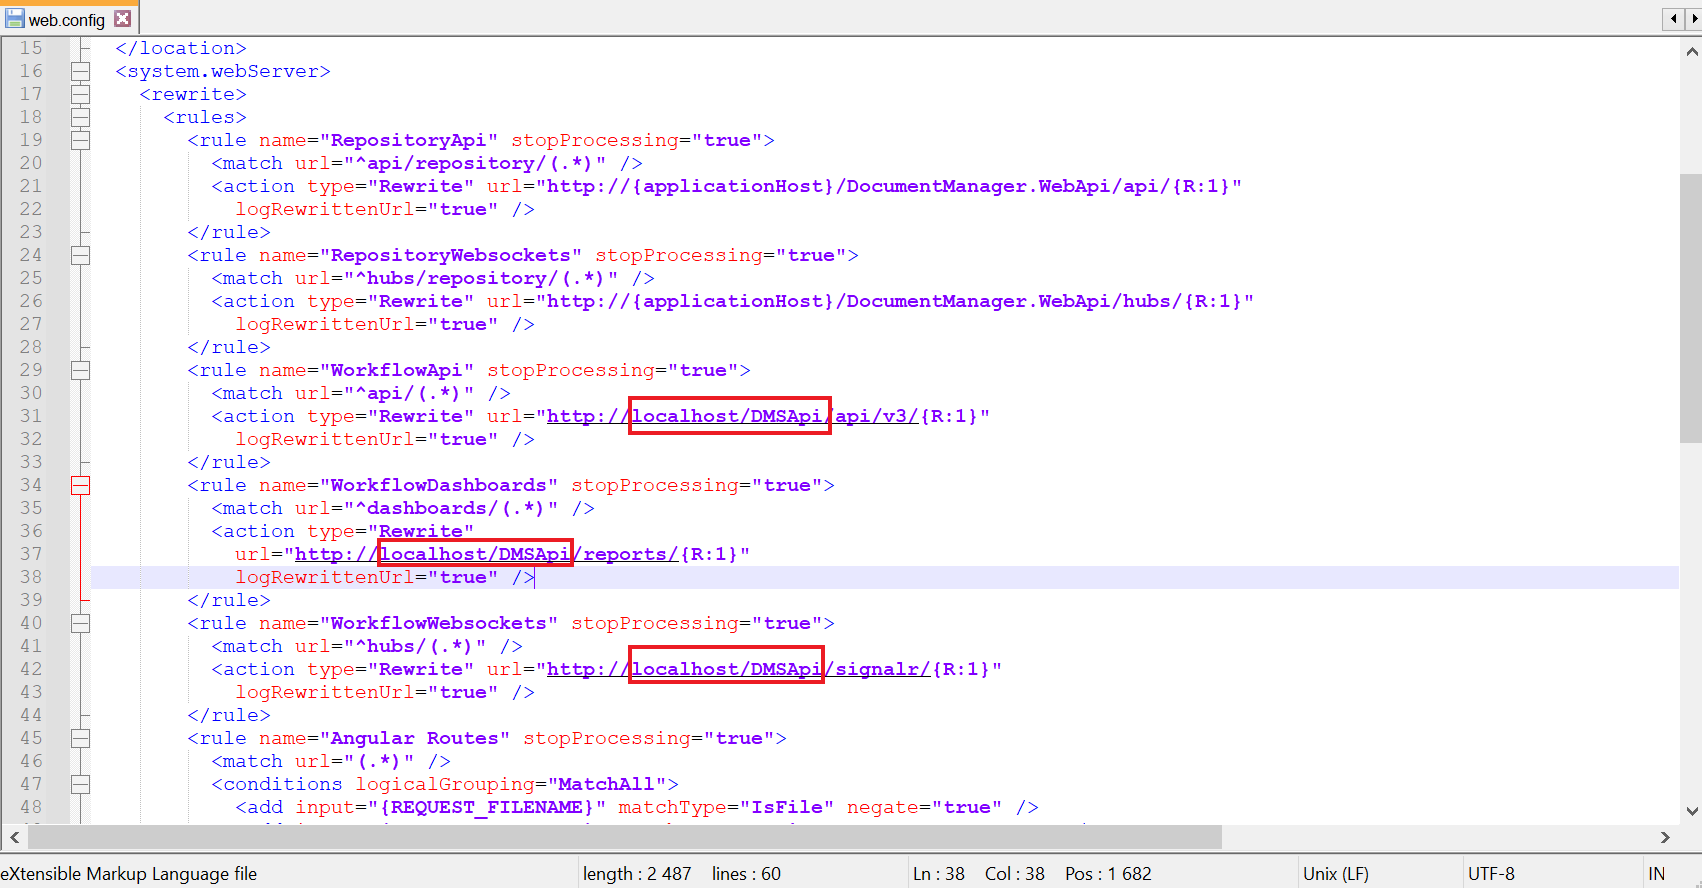Click the save-state disk icon on web.config tab
The height and width of the screenshot is (888, 1702).
(14, 19)
